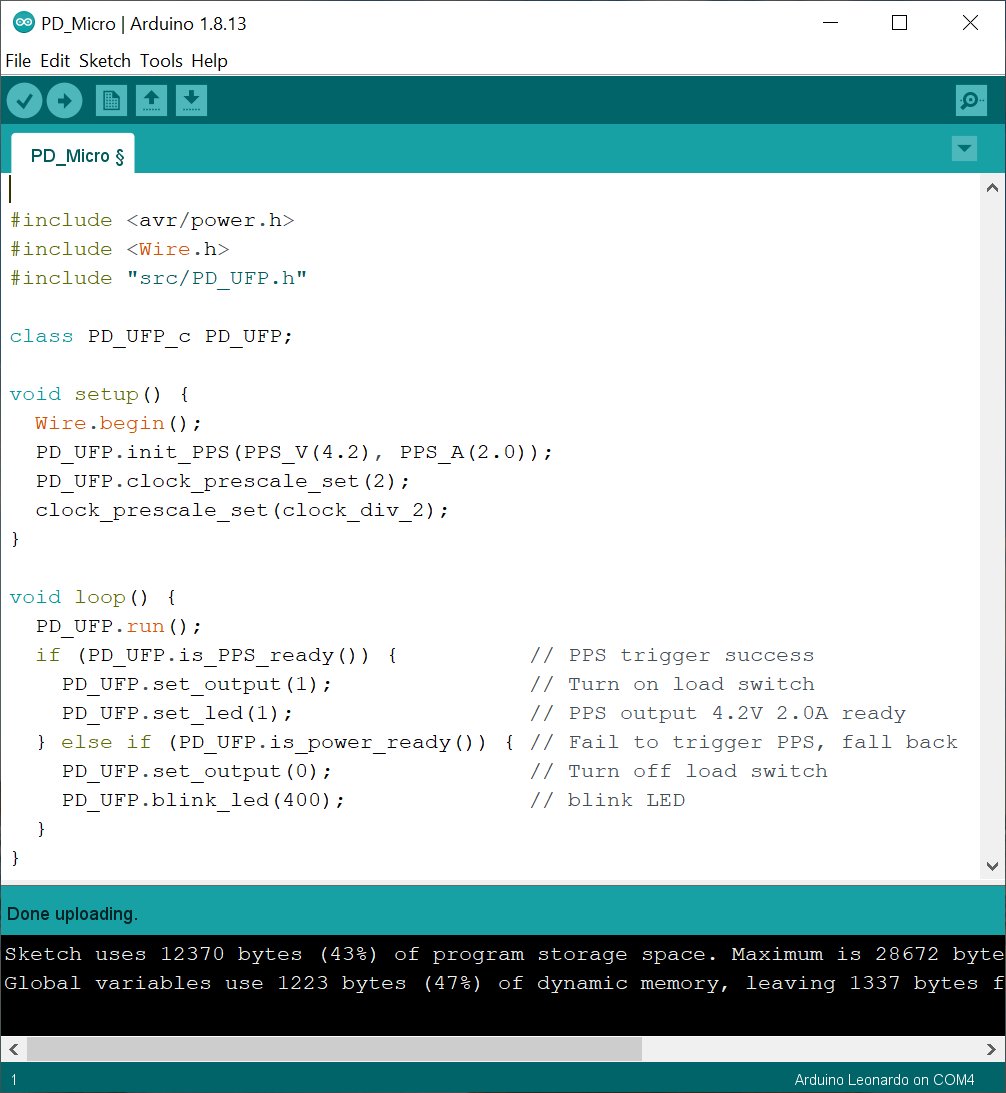
Task: Maximize the Arduino window
Action: (899, 23)
